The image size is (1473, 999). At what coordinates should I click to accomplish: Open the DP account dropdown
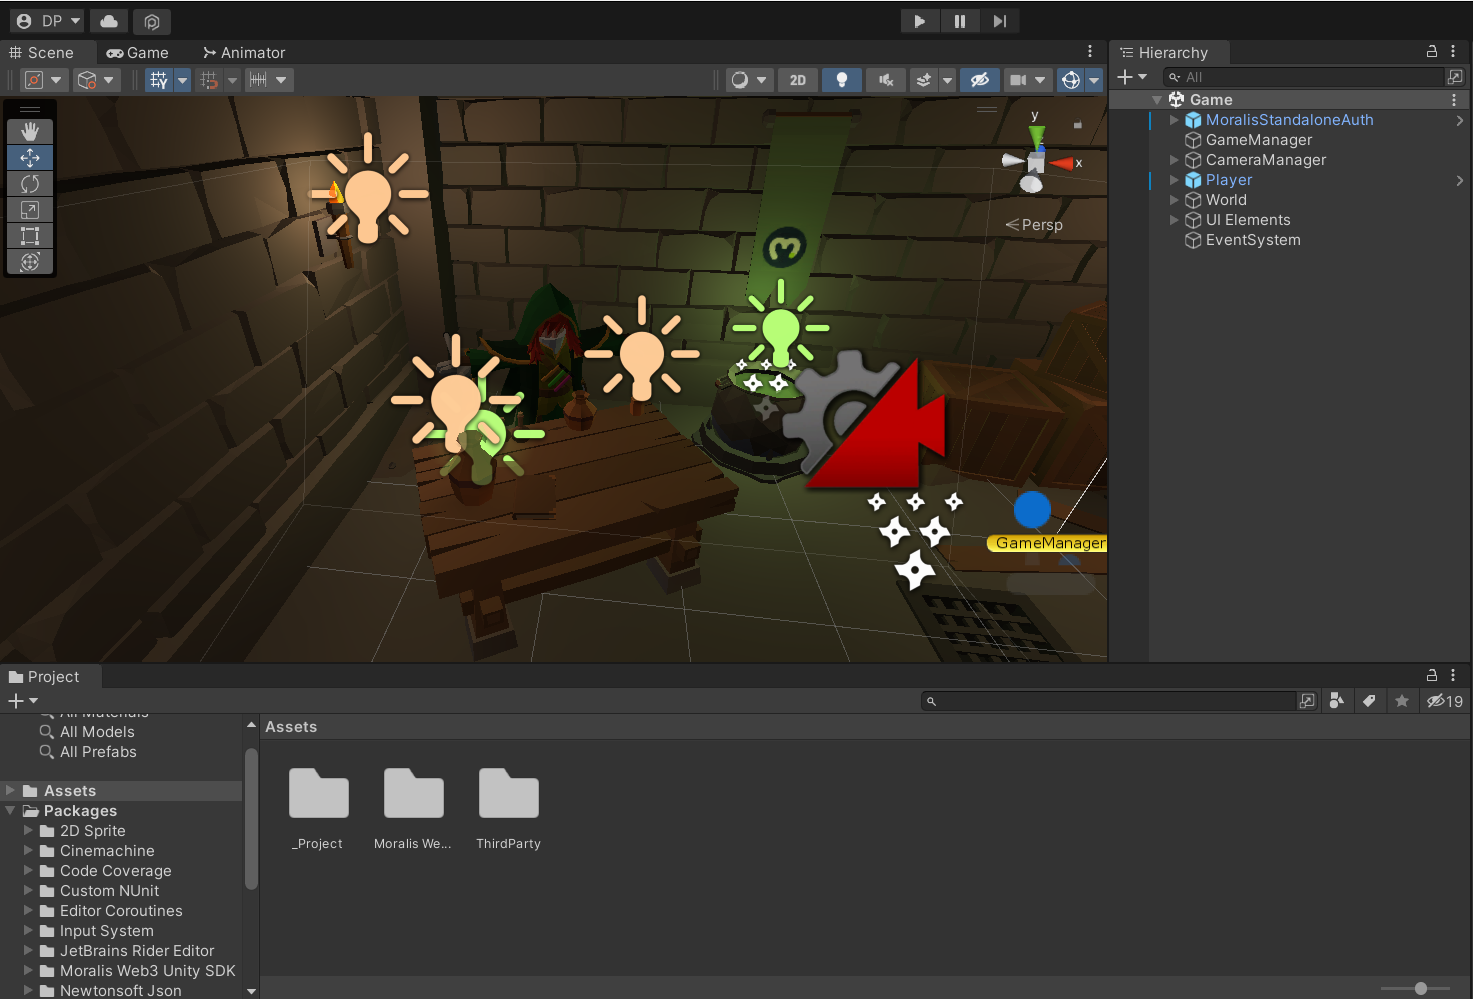click(x=49, y=21)
